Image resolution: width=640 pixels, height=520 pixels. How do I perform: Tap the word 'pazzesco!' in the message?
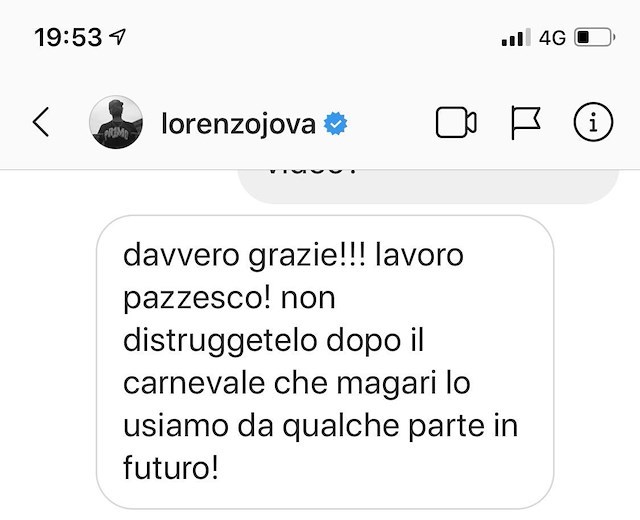coord(197,301)
